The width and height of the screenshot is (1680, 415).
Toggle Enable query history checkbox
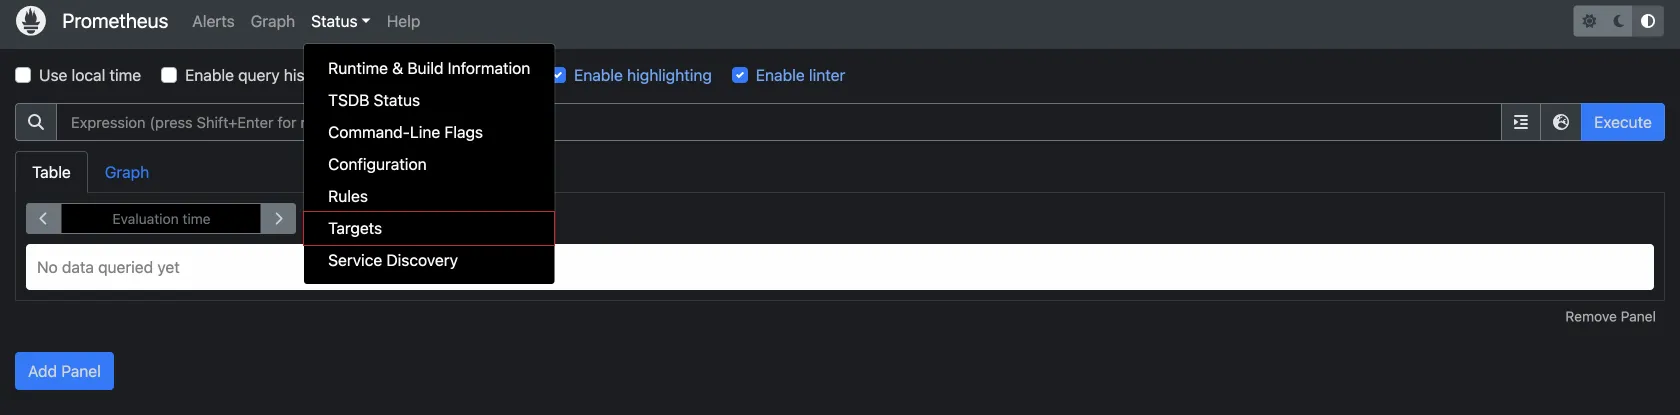tap(169, 75)
